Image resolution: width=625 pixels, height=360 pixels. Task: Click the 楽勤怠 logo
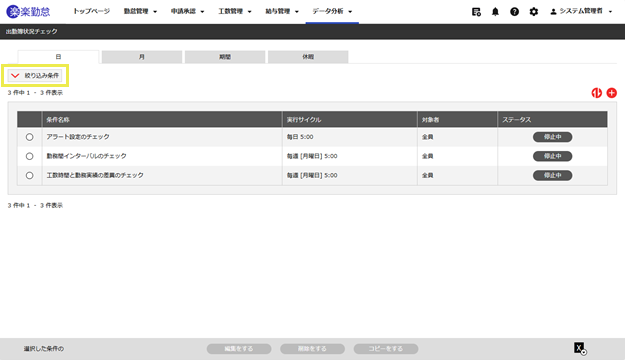coord(28,12)
